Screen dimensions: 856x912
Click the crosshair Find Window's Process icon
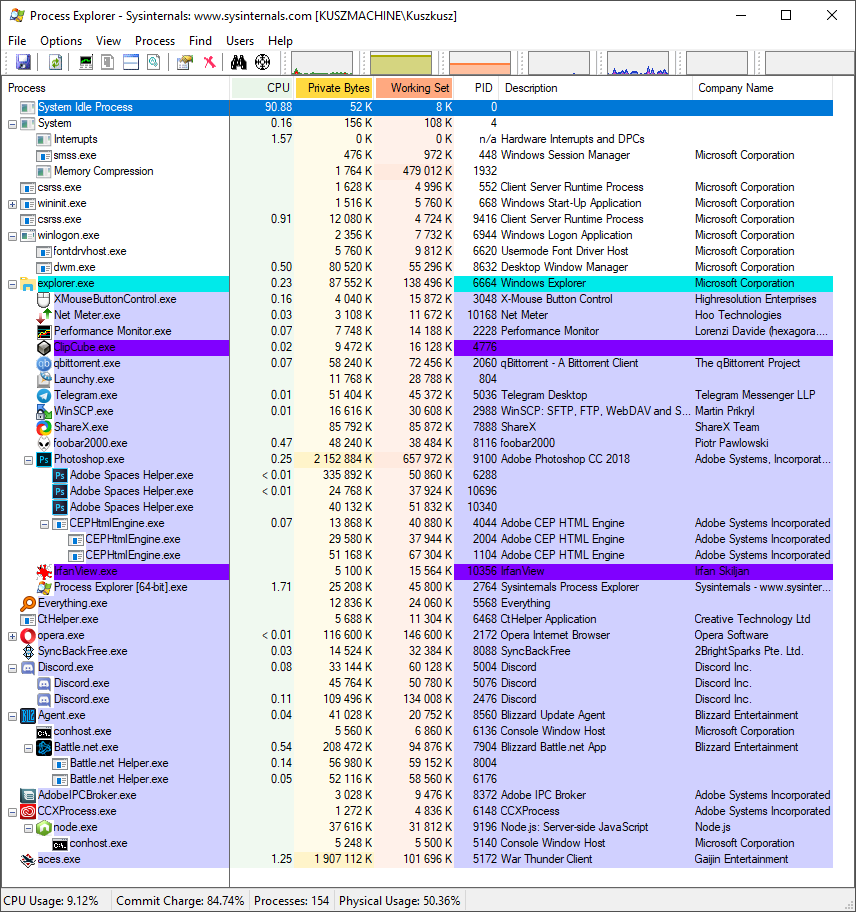tap(263, 62)
